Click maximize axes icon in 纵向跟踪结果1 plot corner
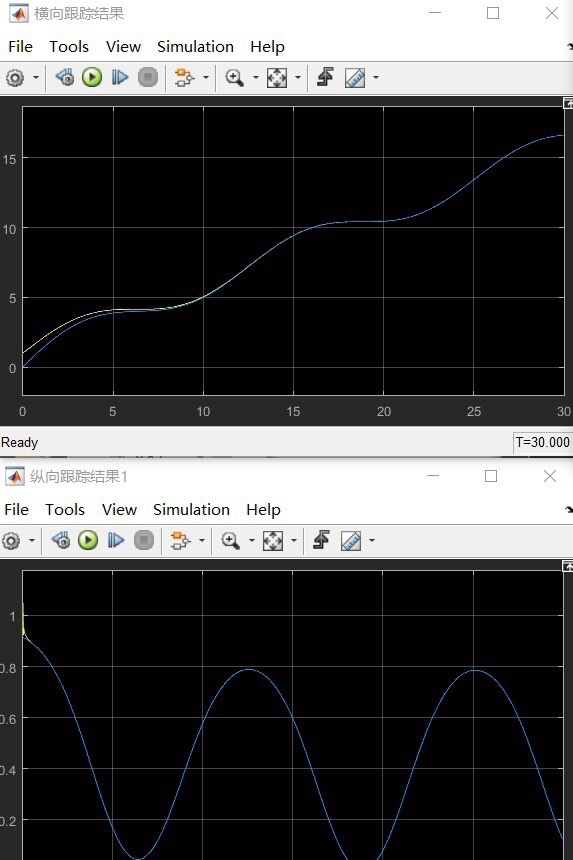573x860 pixels. 568,566
